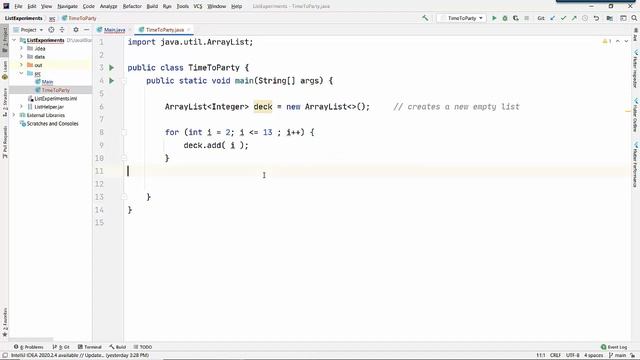This screenshot has height=360, width=640.
Task: Open the Event Log
Action: tap(614, 347)
